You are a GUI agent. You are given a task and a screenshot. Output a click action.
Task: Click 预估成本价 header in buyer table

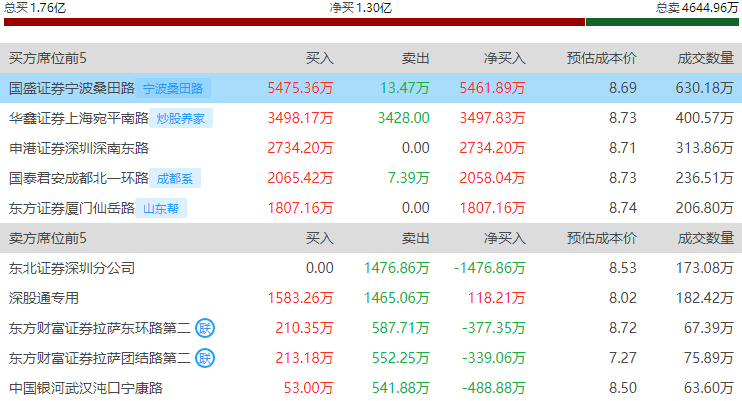pyautogui.click(x=601, y=58)
